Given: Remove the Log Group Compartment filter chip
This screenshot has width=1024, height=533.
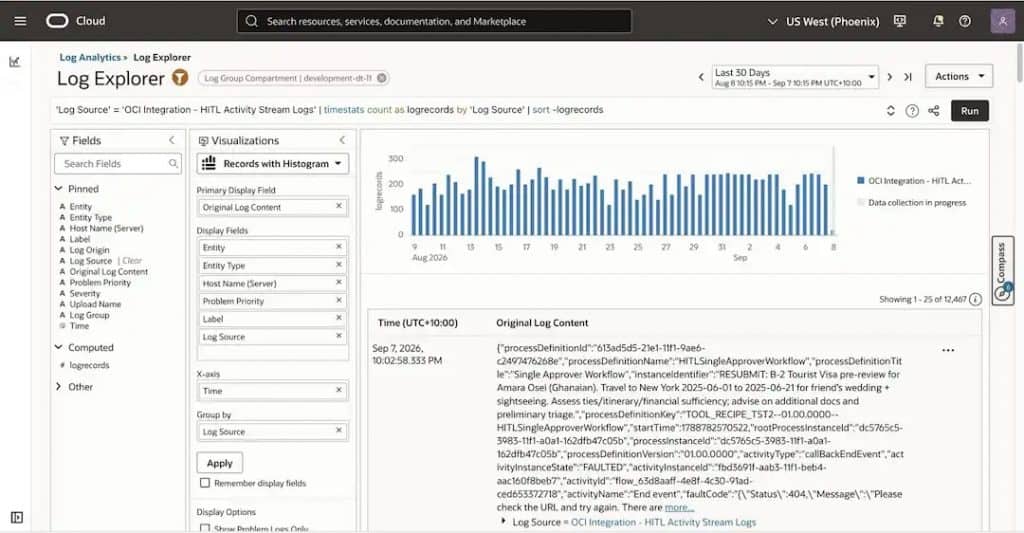Looking at the screenshot, I should pos(381,78).
